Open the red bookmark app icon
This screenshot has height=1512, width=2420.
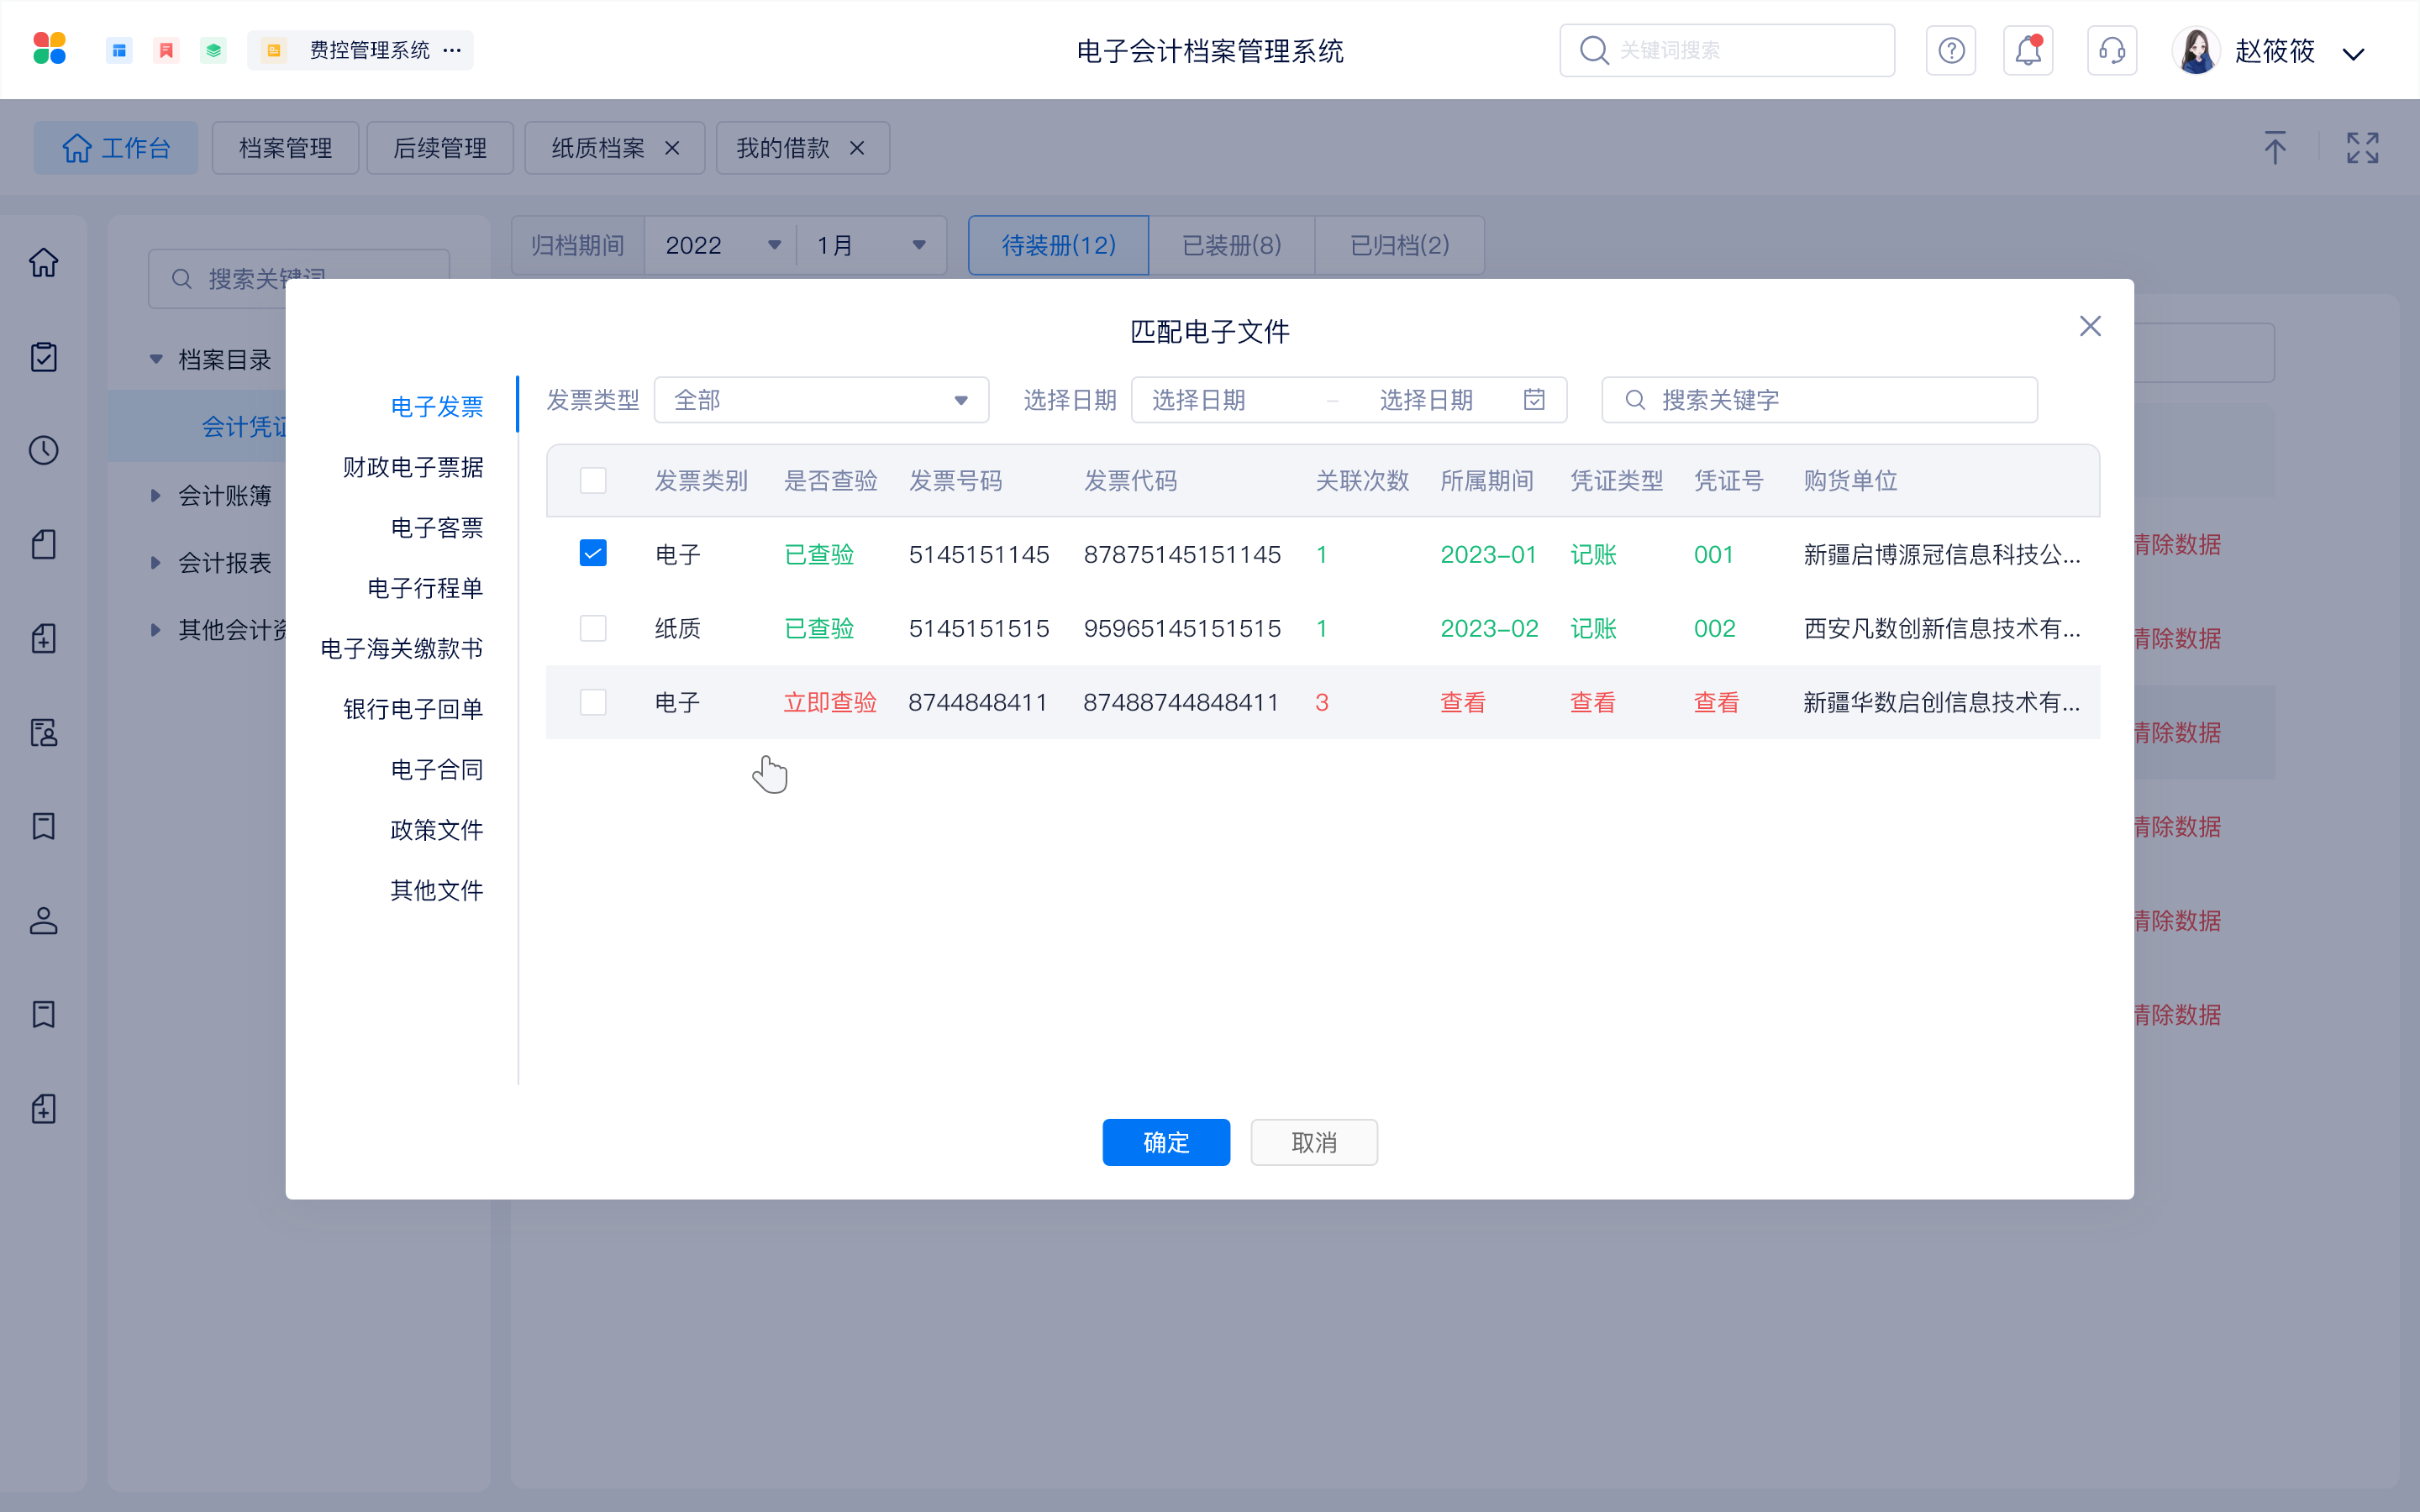[x=166, y=50]
